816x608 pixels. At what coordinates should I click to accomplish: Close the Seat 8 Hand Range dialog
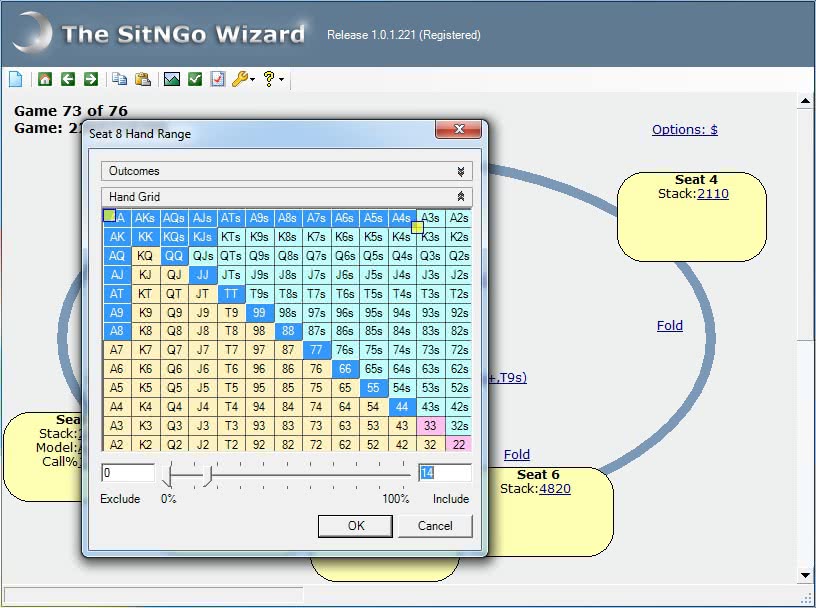point(458,129)
